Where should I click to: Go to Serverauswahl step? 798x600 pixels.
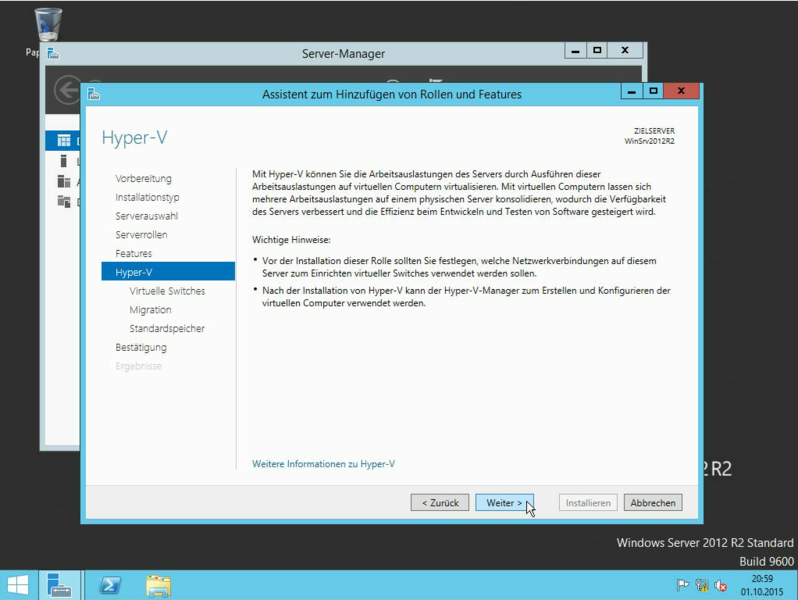[x=147, y=216]
